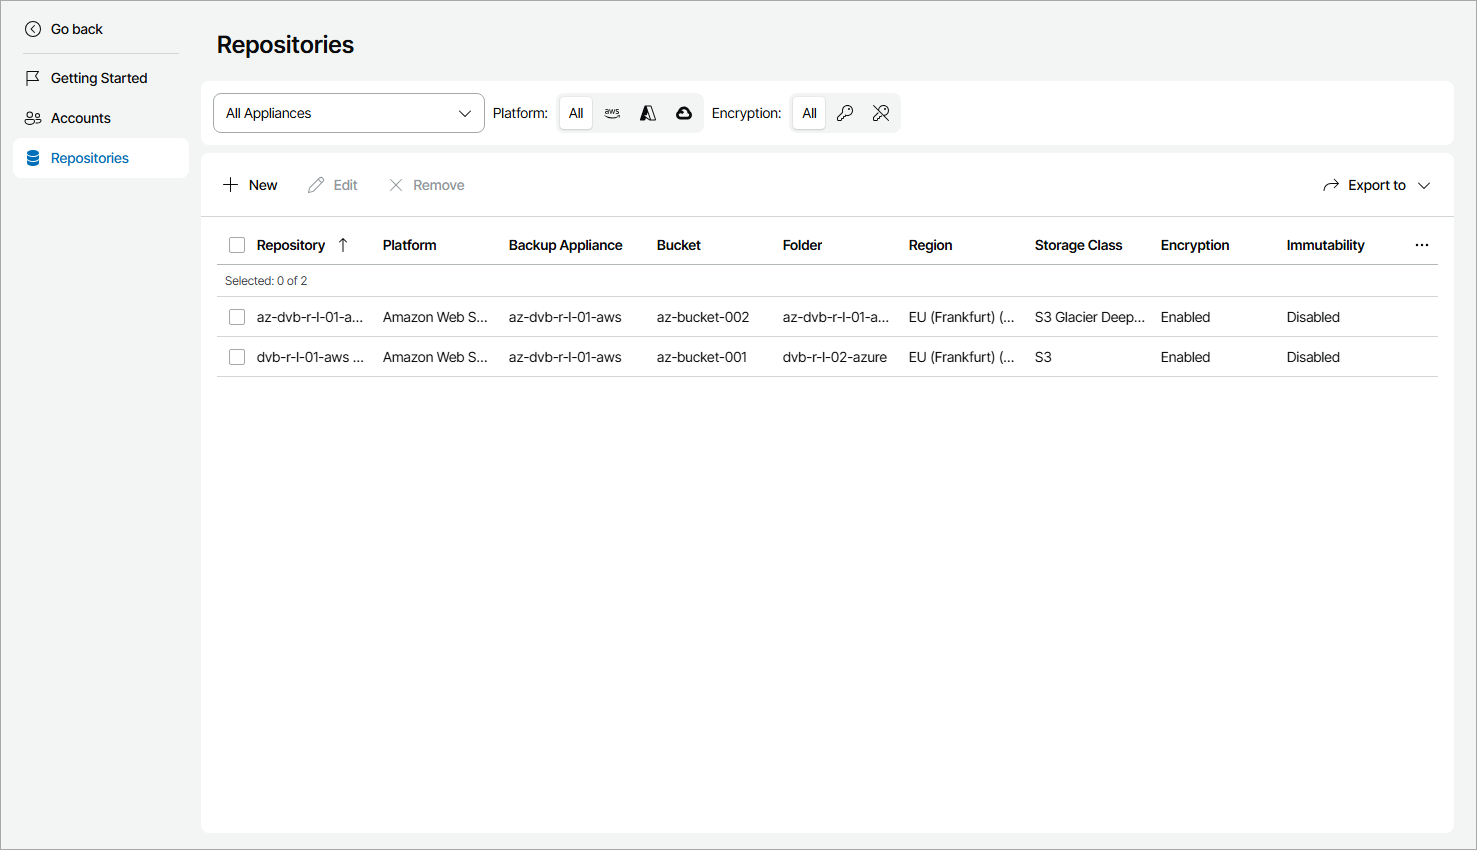This screenshot has width=1477, height=850.
Task: Filter repositories by Microsoft Azure platform
Action: [648, 113]
